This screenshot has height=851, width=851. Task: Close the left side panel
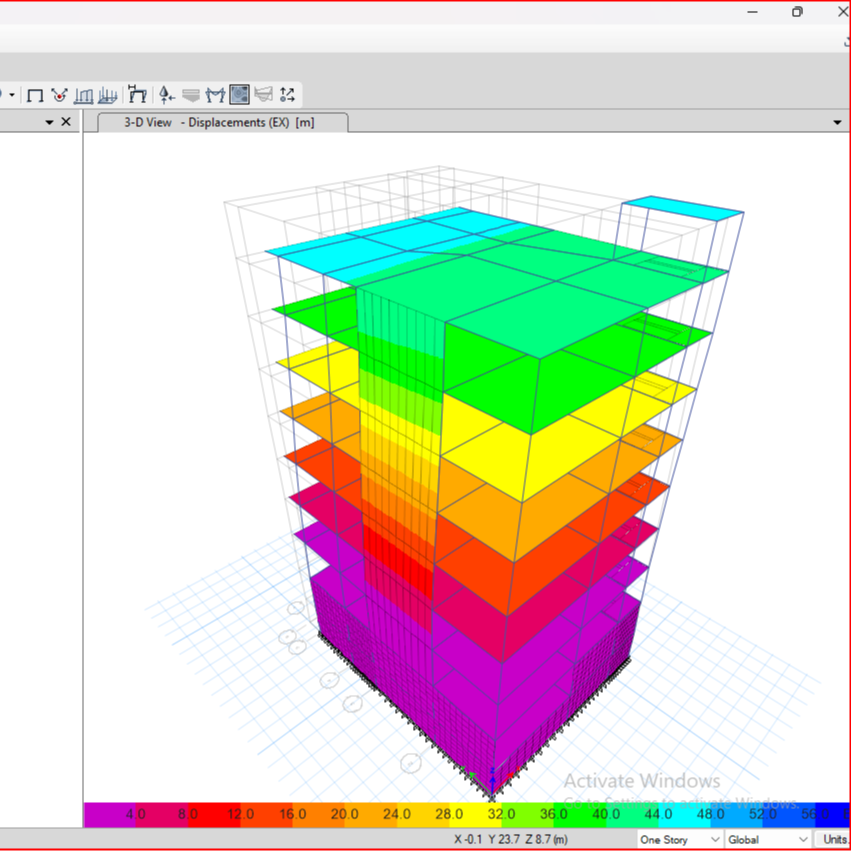(66, 122)
